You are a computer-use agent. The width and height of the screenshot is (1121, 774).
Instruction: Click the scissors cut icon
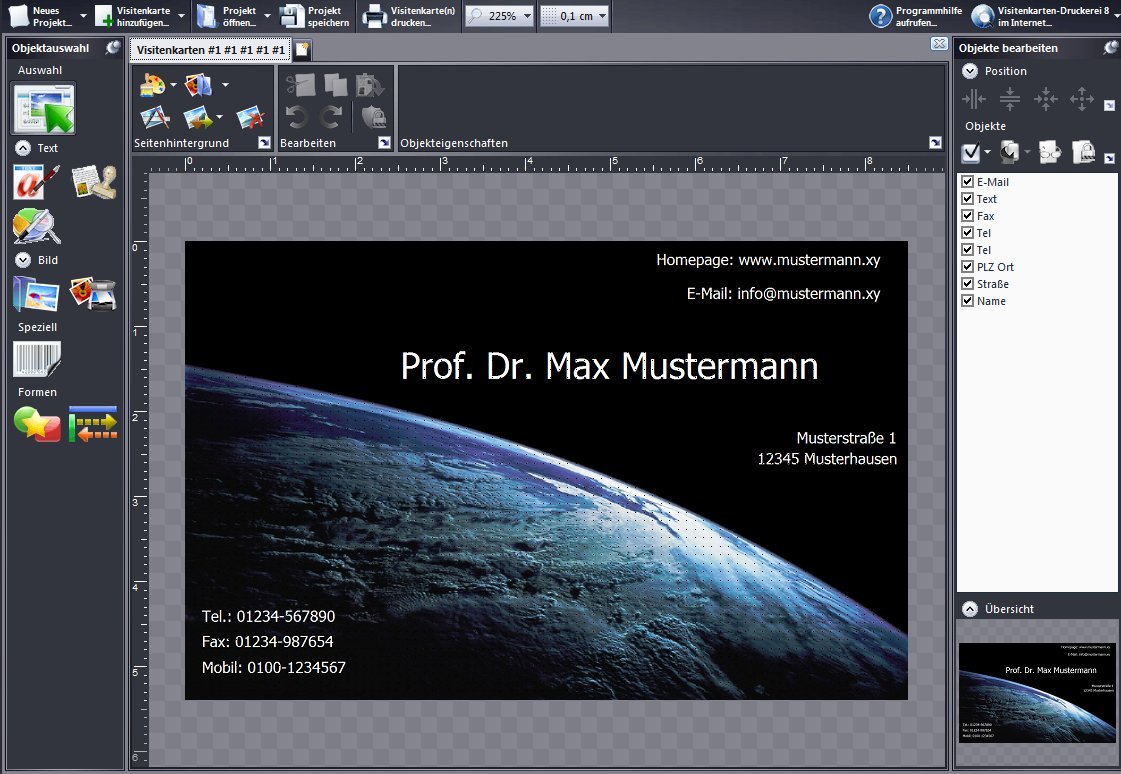point(301,84)
